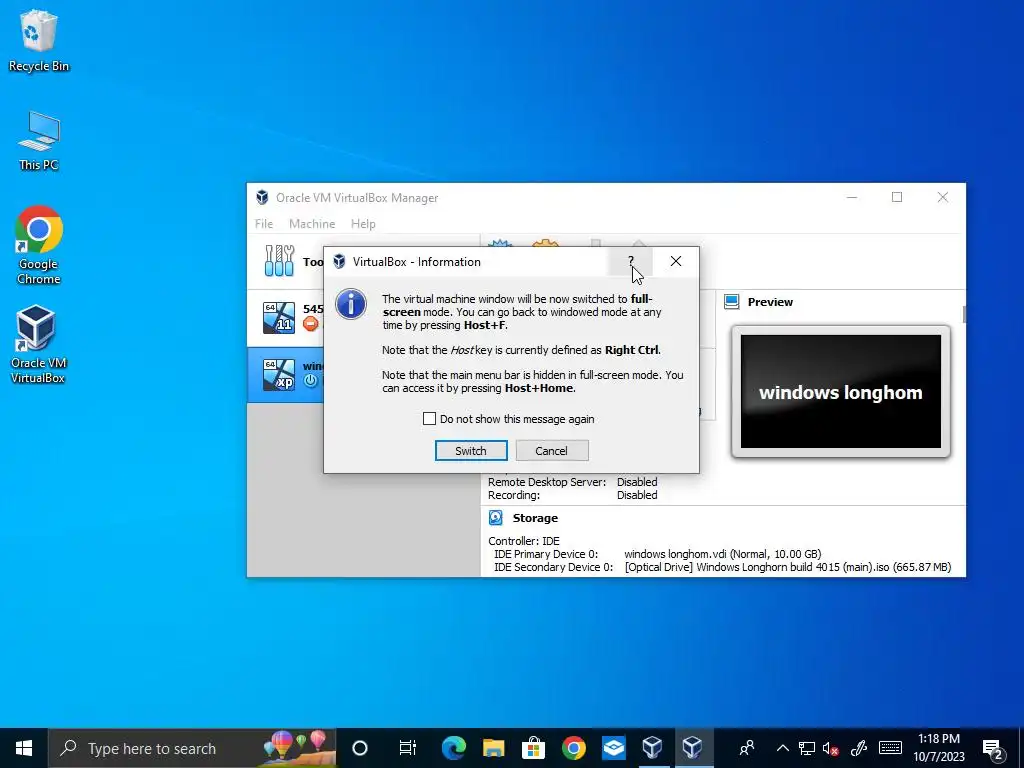The image size is (1024, 768).
Task: Select the Tools icon in VirtualBox Manager
Action: tap(280, 261)
